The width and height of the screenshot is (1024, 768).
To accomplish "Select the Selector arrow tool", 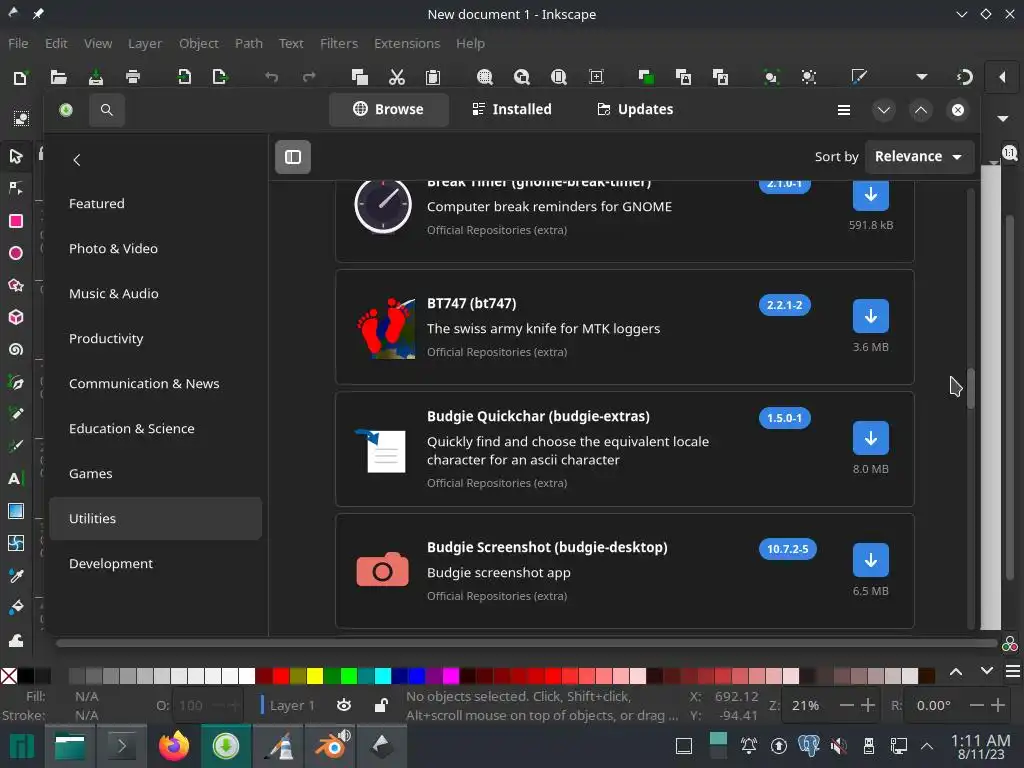I will coord(16,156).
